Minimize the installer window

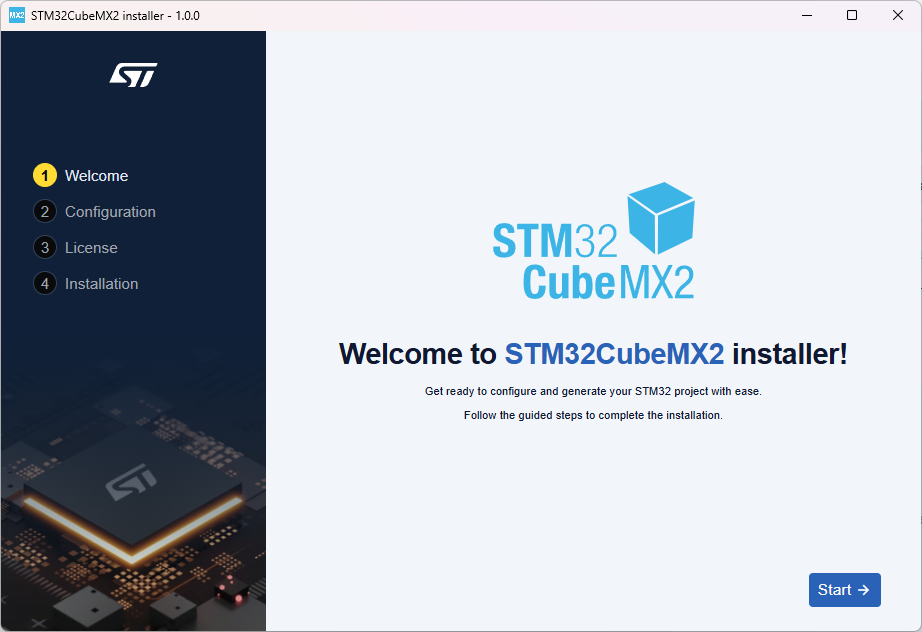[806, 15]
